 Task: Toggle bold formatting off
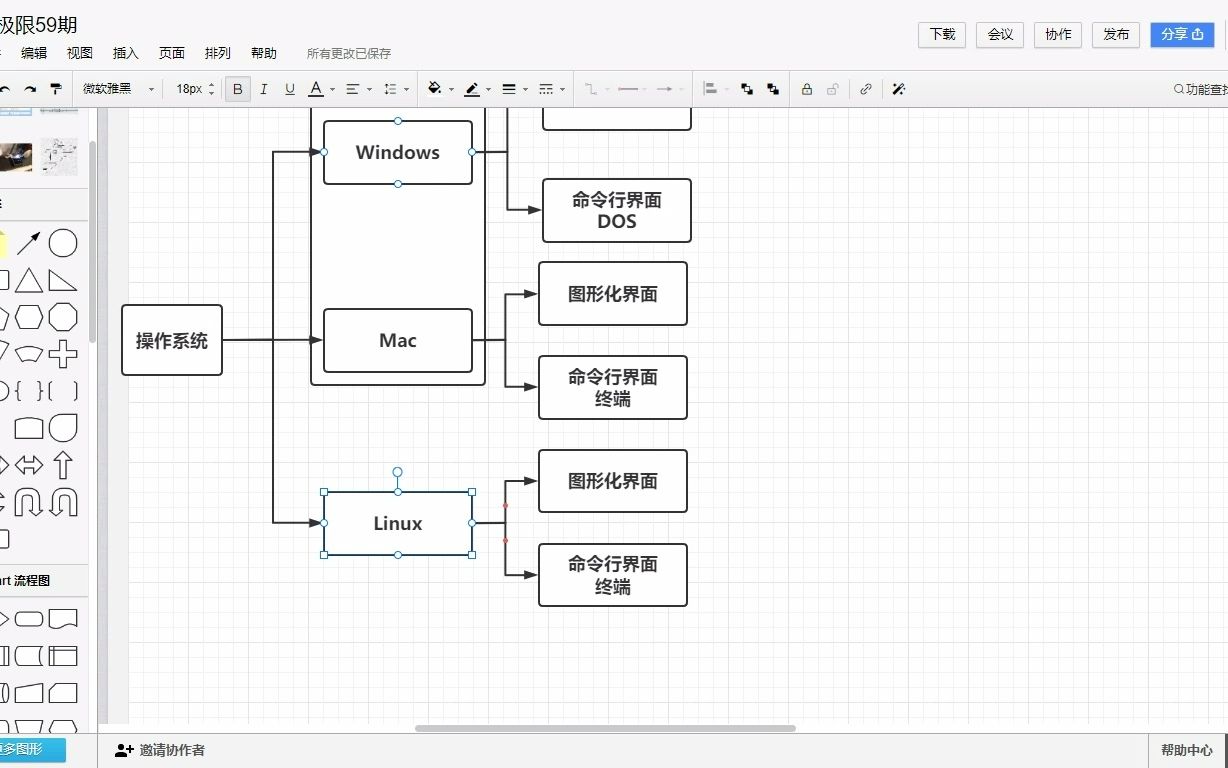pos(237,89)
